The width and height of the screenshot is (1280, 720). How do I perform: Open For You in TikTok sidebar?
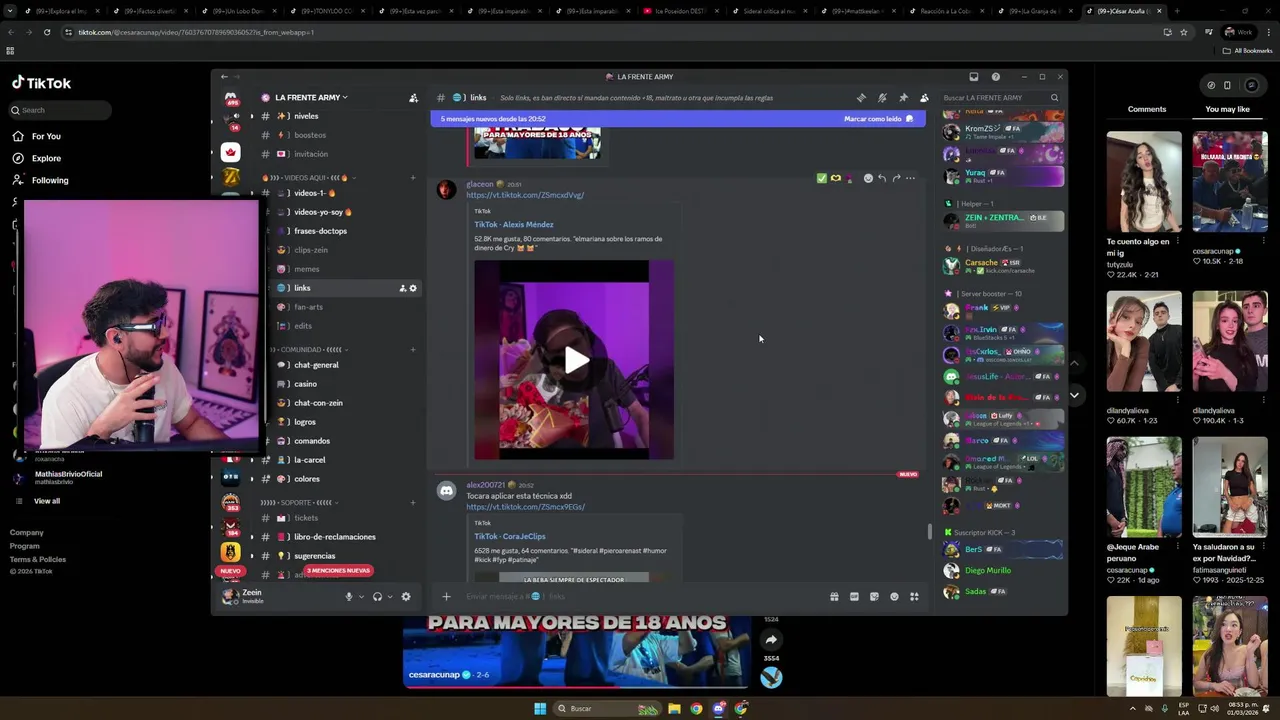click(x=46, y=136)
